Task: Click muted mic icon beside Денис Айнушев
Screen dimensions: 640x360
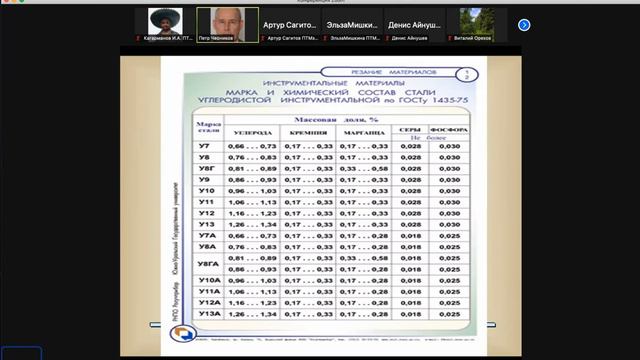Action: (387, 38)
